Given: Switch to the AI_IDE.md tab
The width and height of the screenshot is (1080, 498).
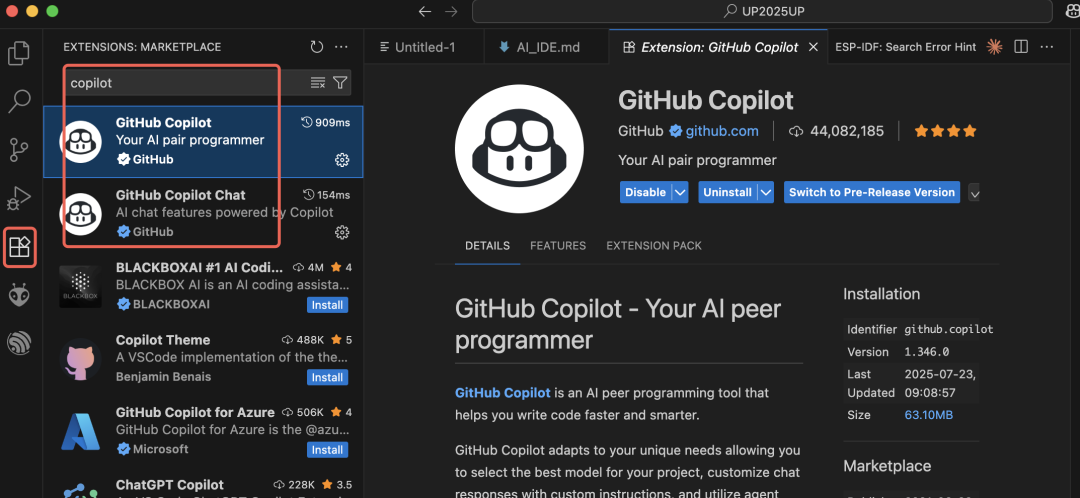Looking at the screenshot, I should [547, 47].
